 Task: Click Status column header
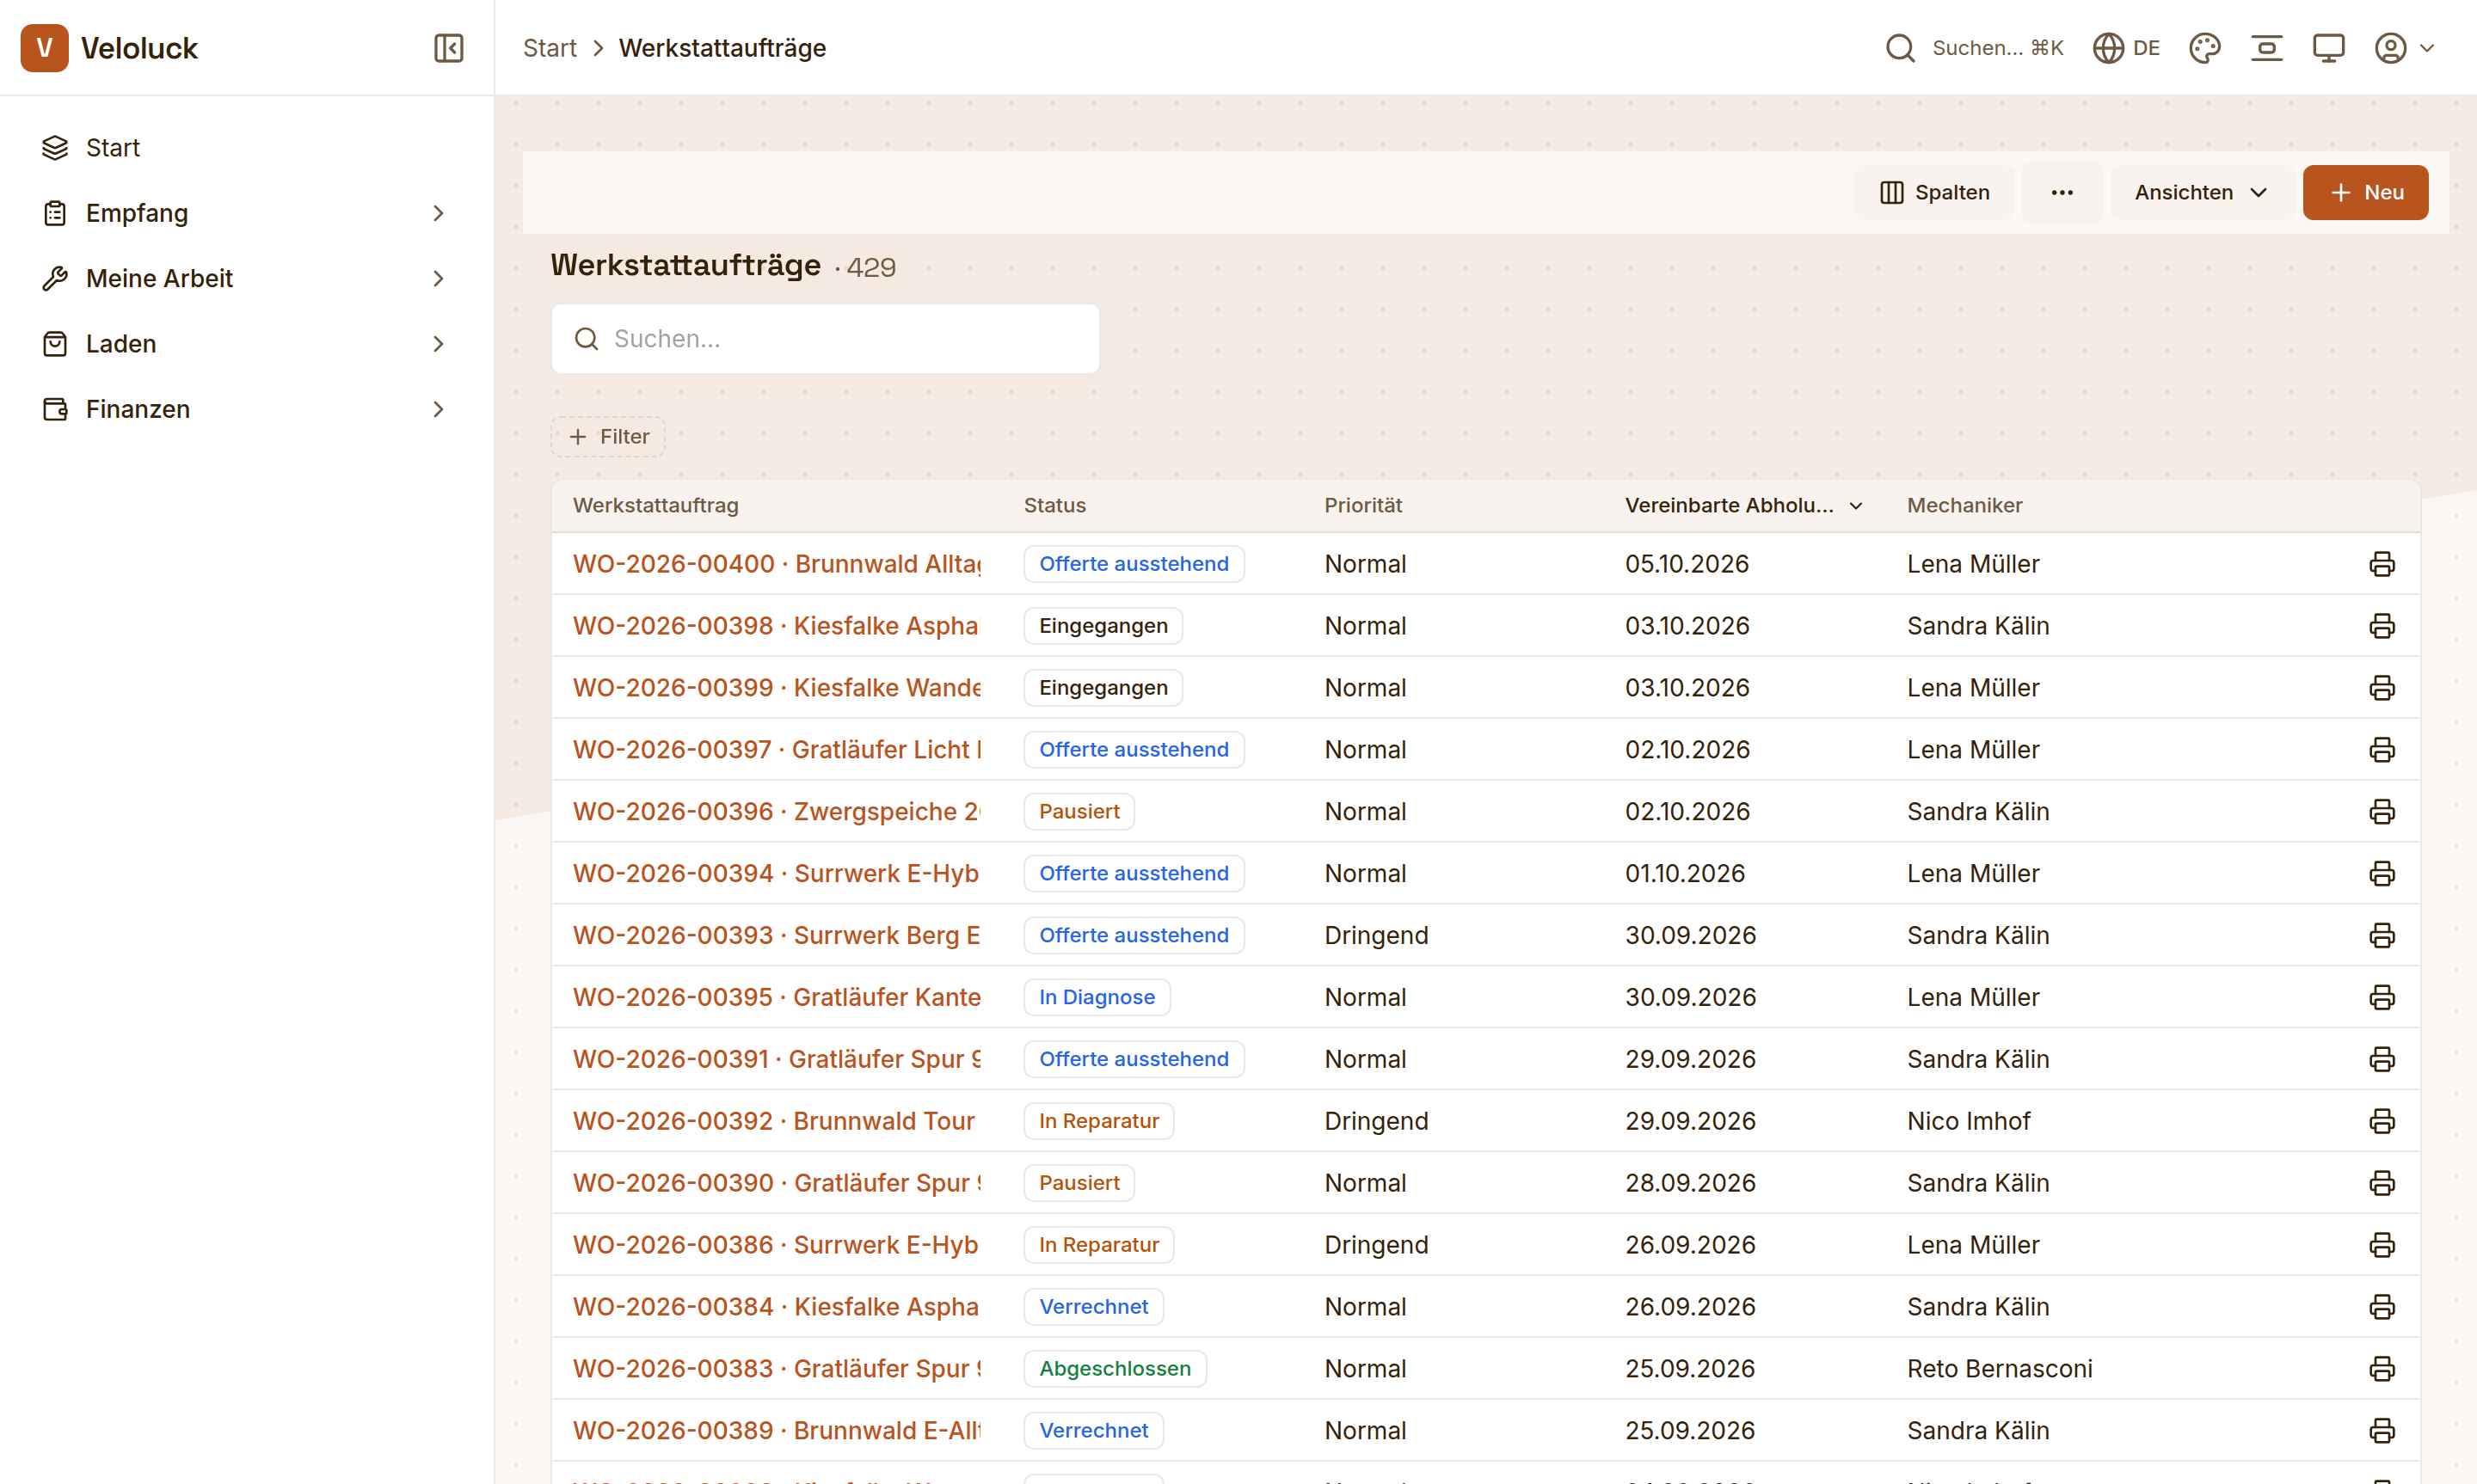(1054, 506)
